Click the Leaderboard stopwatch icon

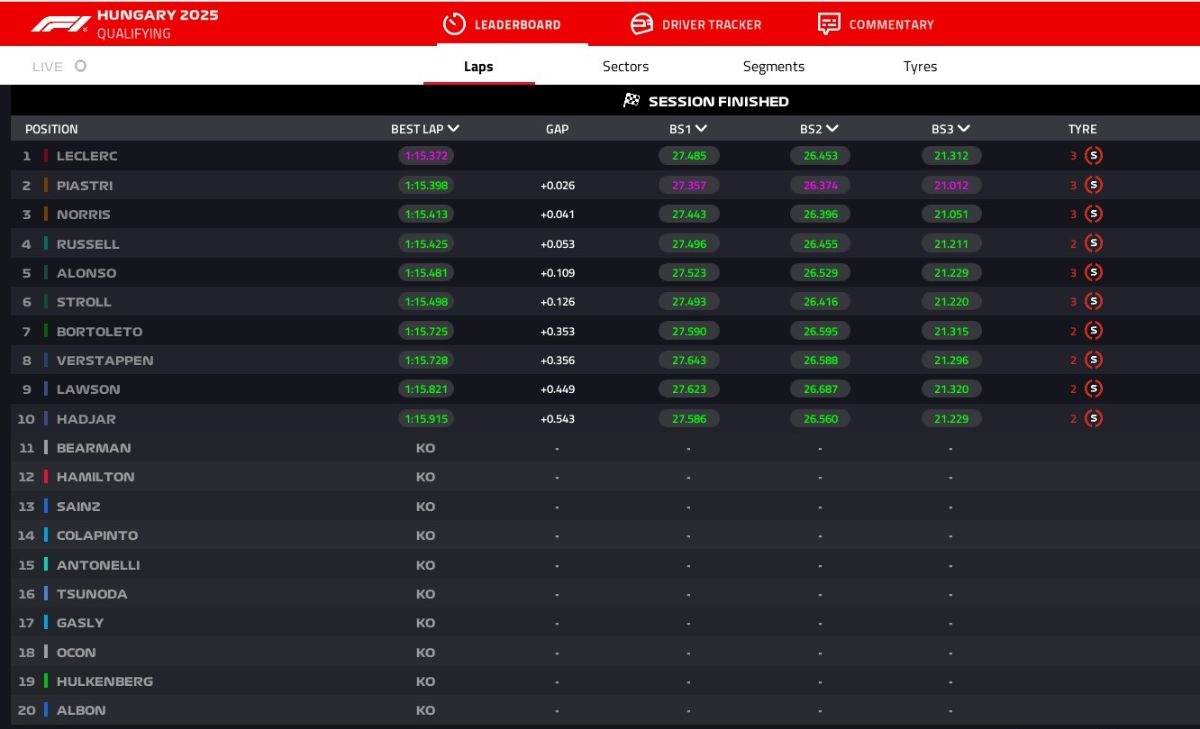coord(454,24)
